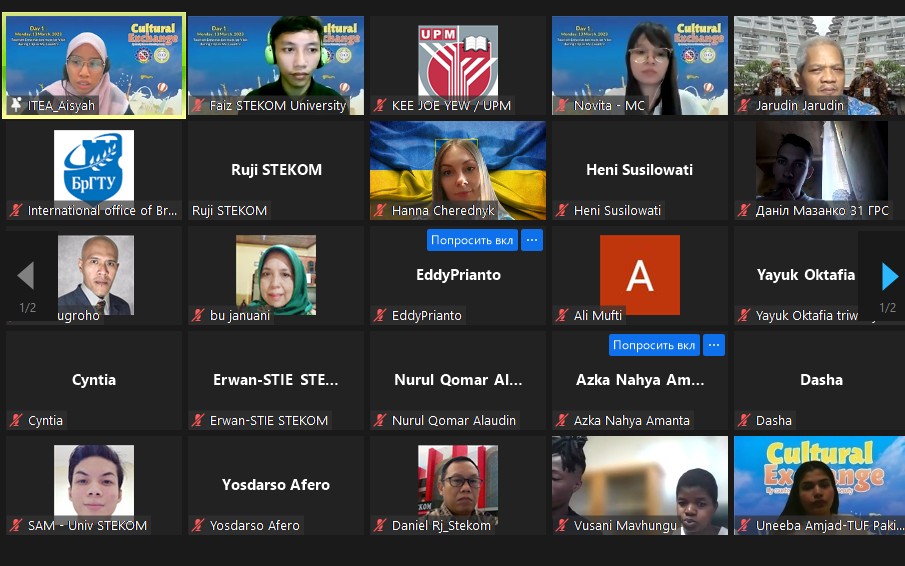Image resolution: width=905 pixels, height=566 pixels.
Task: Select the Heni Susilowati participant tile
Action: 640,170
